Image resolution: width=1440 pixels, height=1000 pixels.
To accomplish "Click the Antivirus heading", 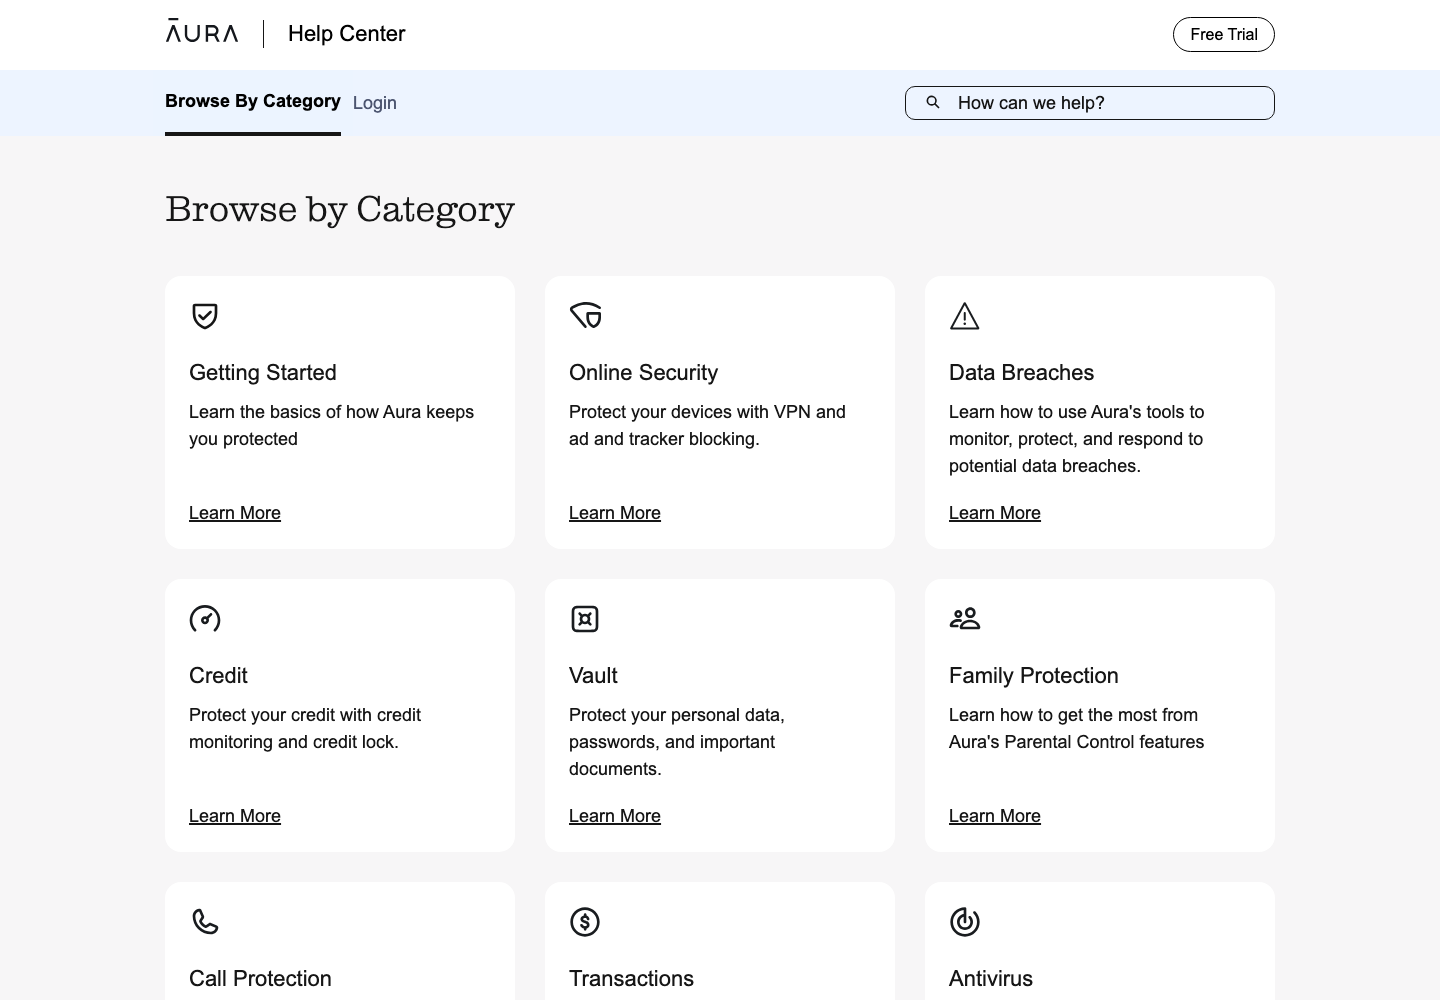I will tap(991, 979).
